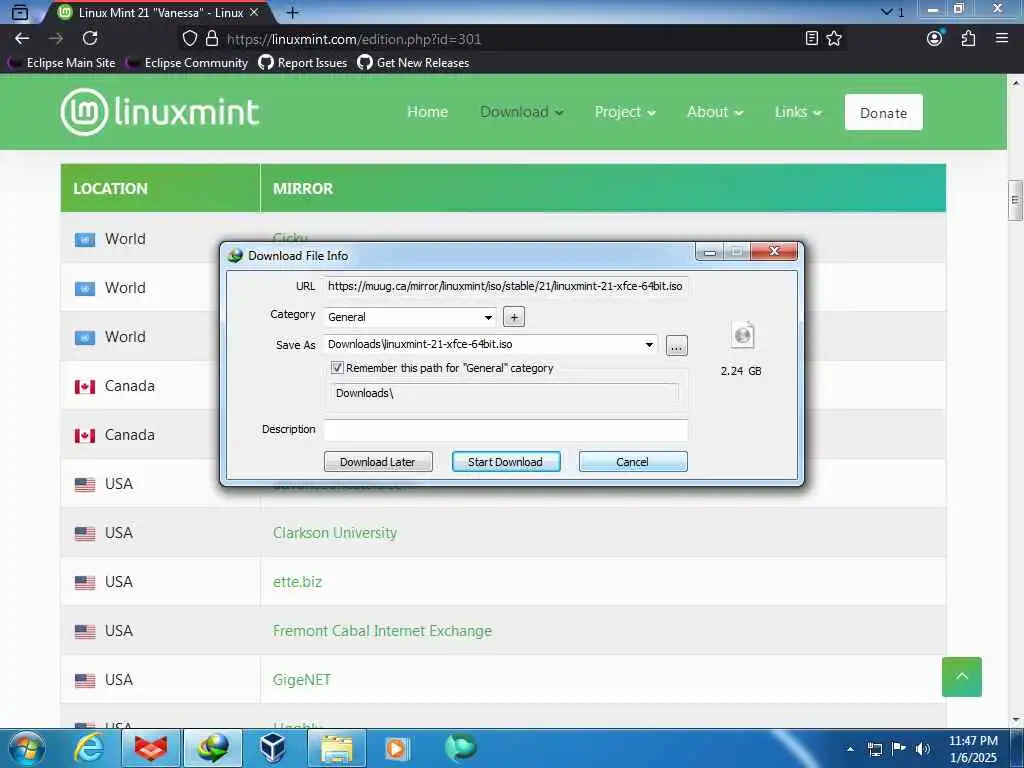Viewport: 1024px width, 768px height.
Task: Browse for save location with ellipsis button
Action: [677, 345]
